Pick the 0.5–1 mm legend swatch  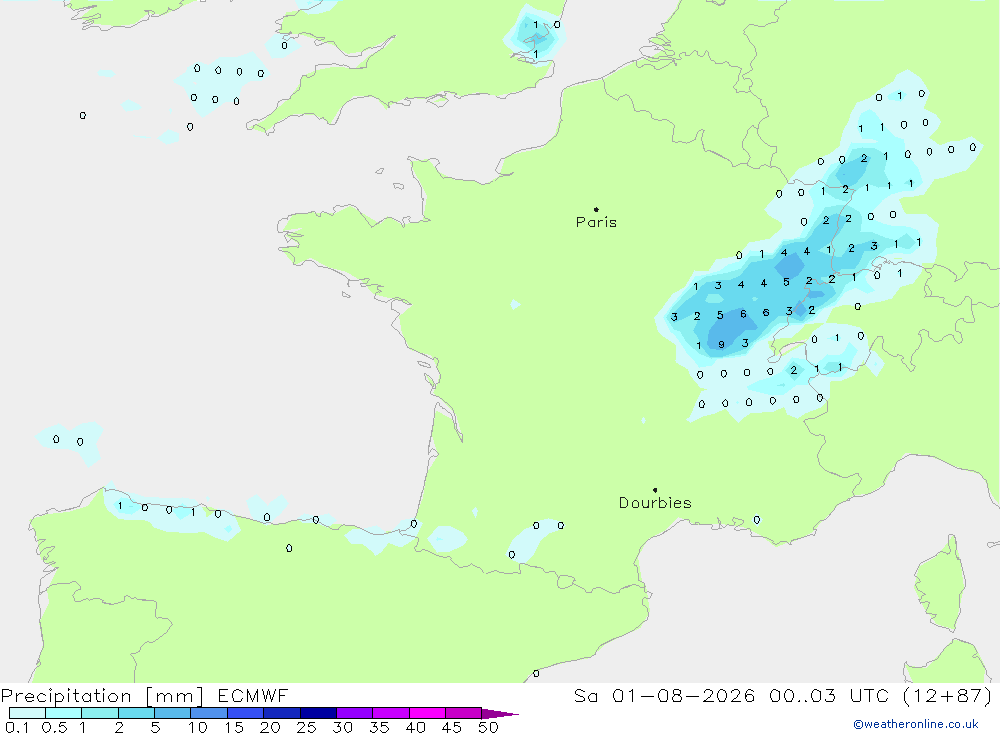63,713
